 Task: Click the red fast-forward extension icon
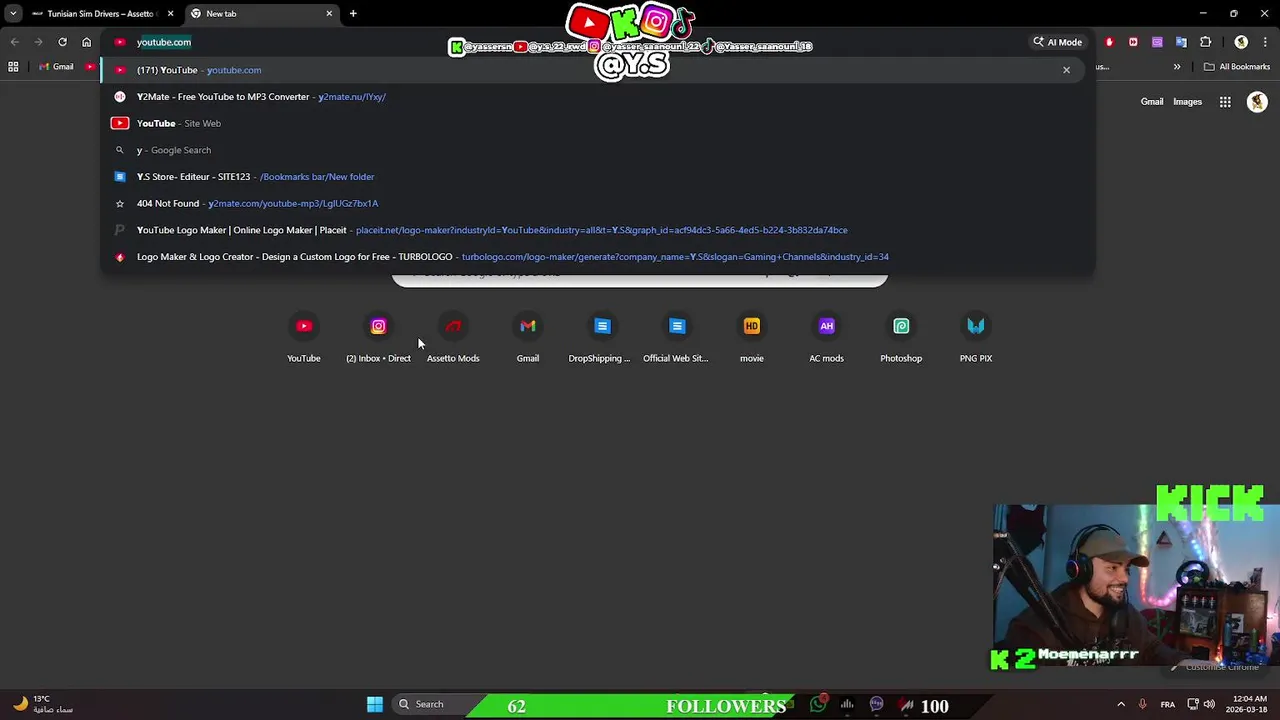[1133, 42]
